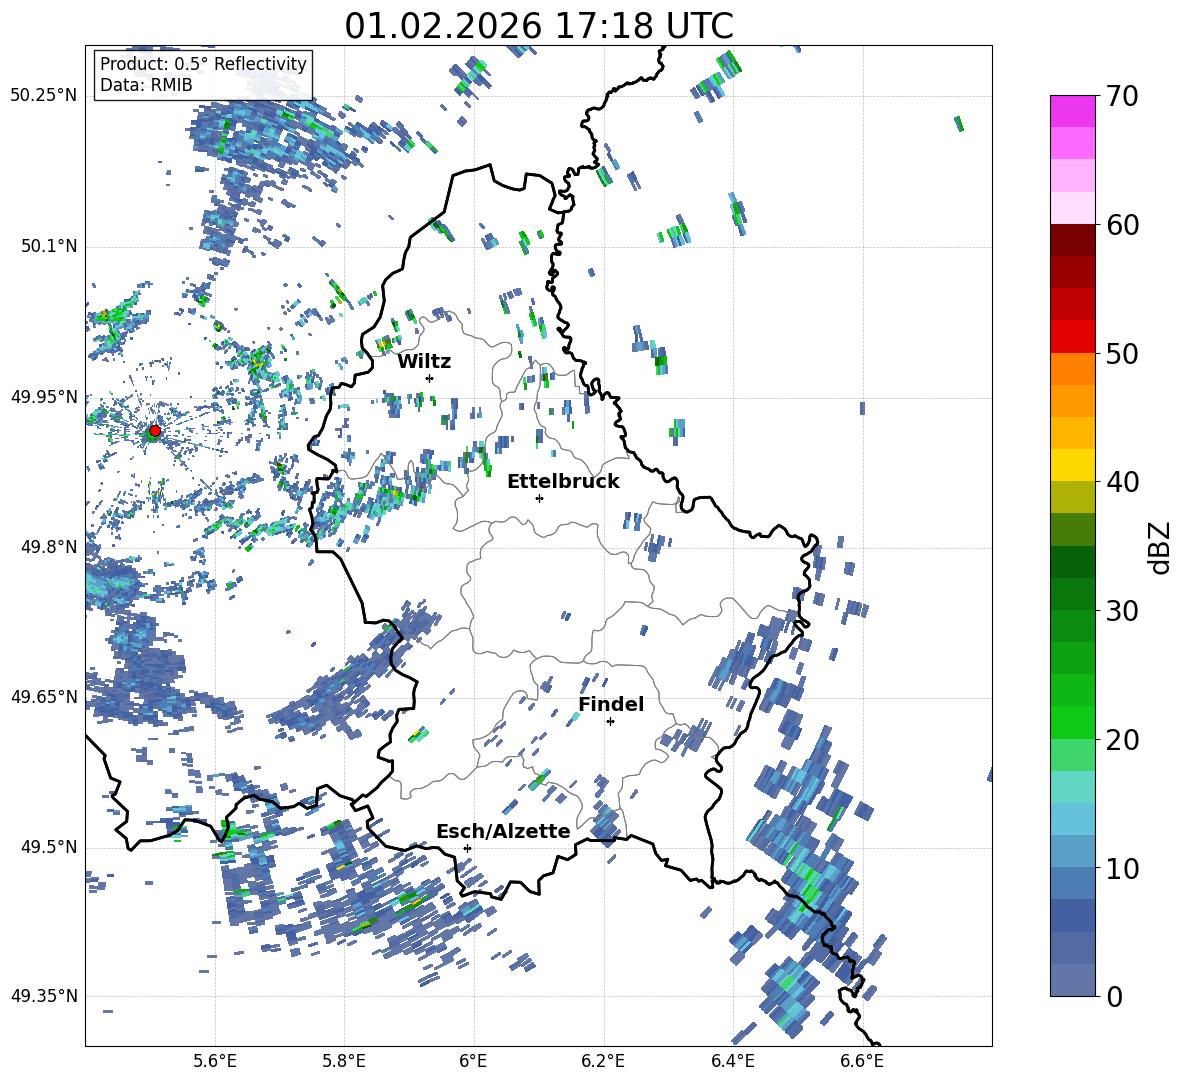Select the Esch/Alzette cross marker
The width and height of the screenshot is (1184, 1081).
[x=467, y=848]
